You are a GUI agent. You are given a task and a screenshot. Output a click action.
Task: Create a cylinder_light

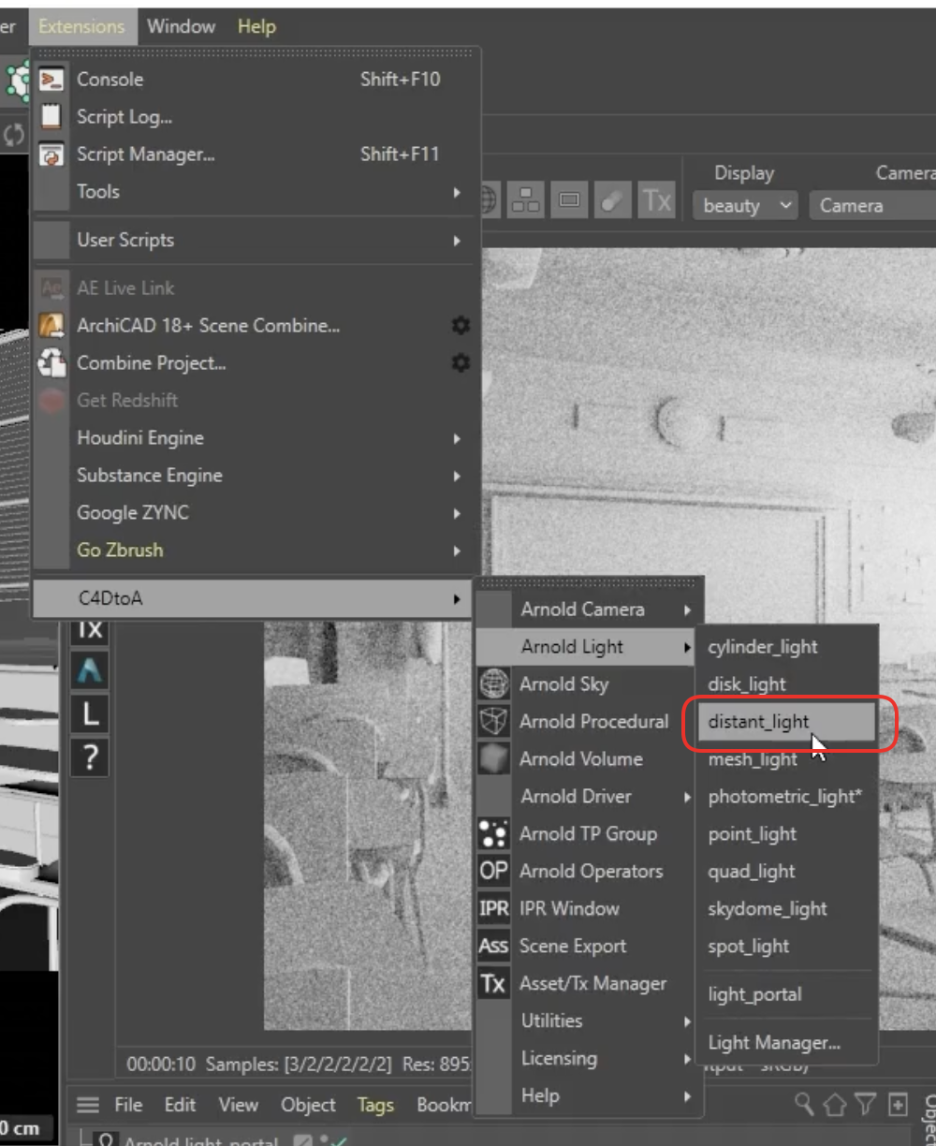[787, 647]
